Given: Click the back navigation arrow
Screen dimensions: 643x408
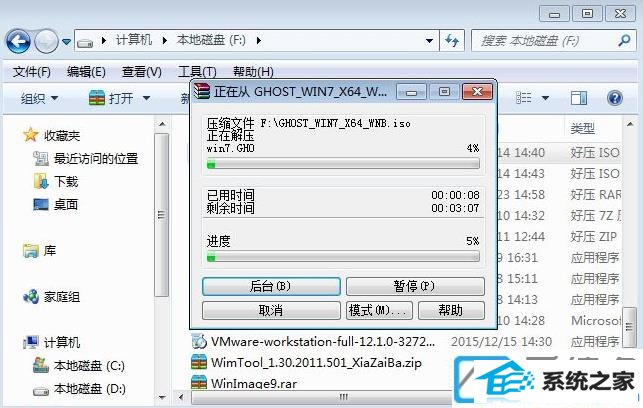Looking at the screenshot, I should click(x=18, y=41).
